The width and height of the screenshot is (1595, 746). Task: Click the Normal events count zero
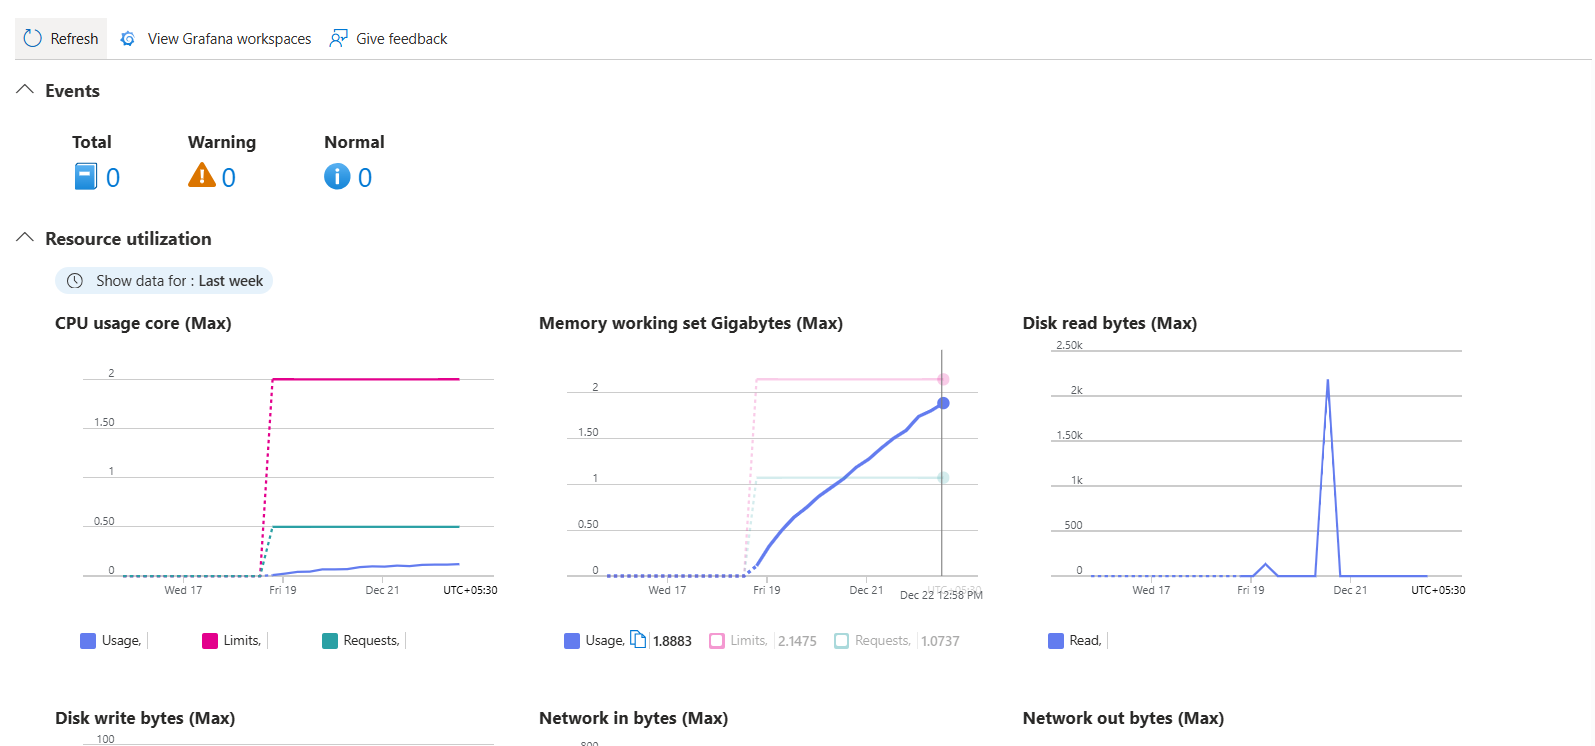365,178
